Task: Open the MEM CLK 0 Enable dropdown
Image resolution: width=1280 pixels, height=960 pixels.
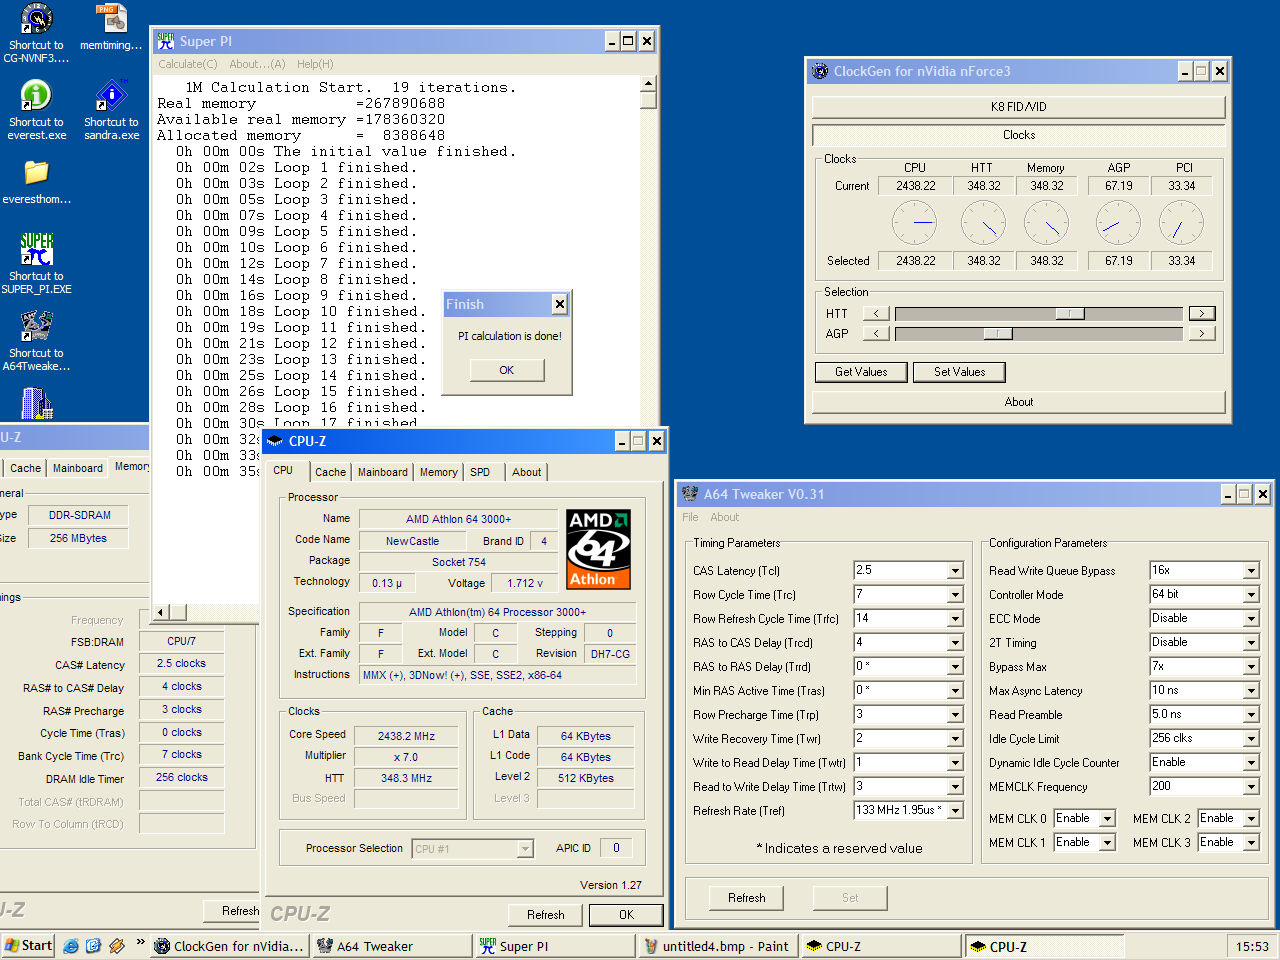Action: [x=1107, y=818]
